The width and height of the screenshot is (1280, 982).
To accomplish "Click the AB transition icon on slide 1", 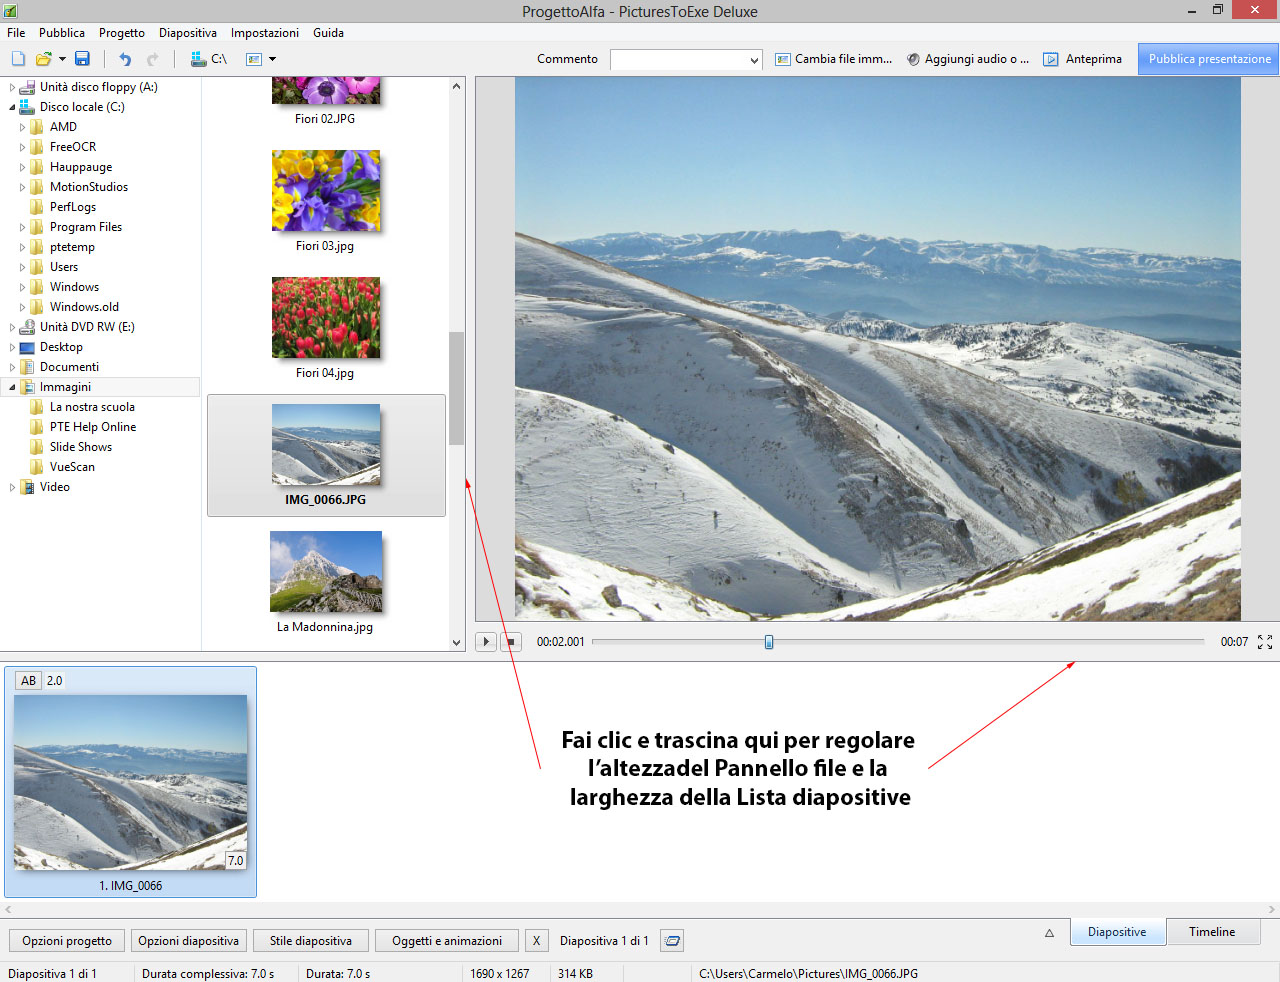I will tap(28, 681).
